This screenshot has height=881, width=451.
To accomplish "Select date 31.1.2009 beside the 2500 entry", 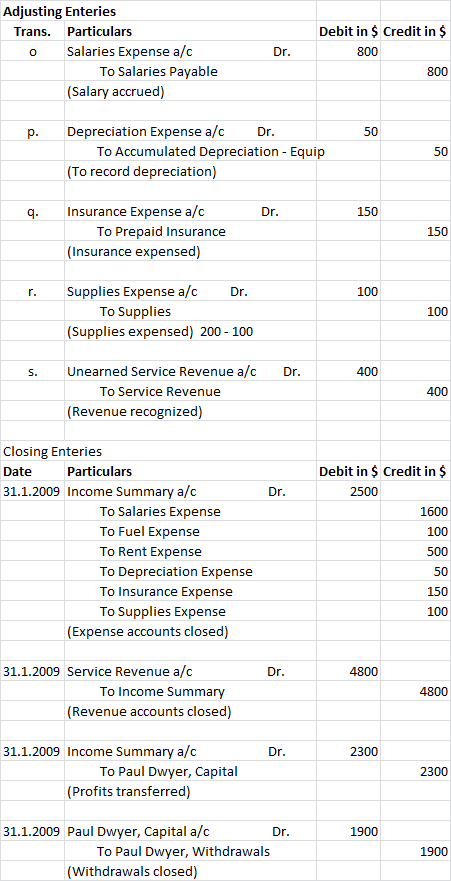I will tap(31, 492).
